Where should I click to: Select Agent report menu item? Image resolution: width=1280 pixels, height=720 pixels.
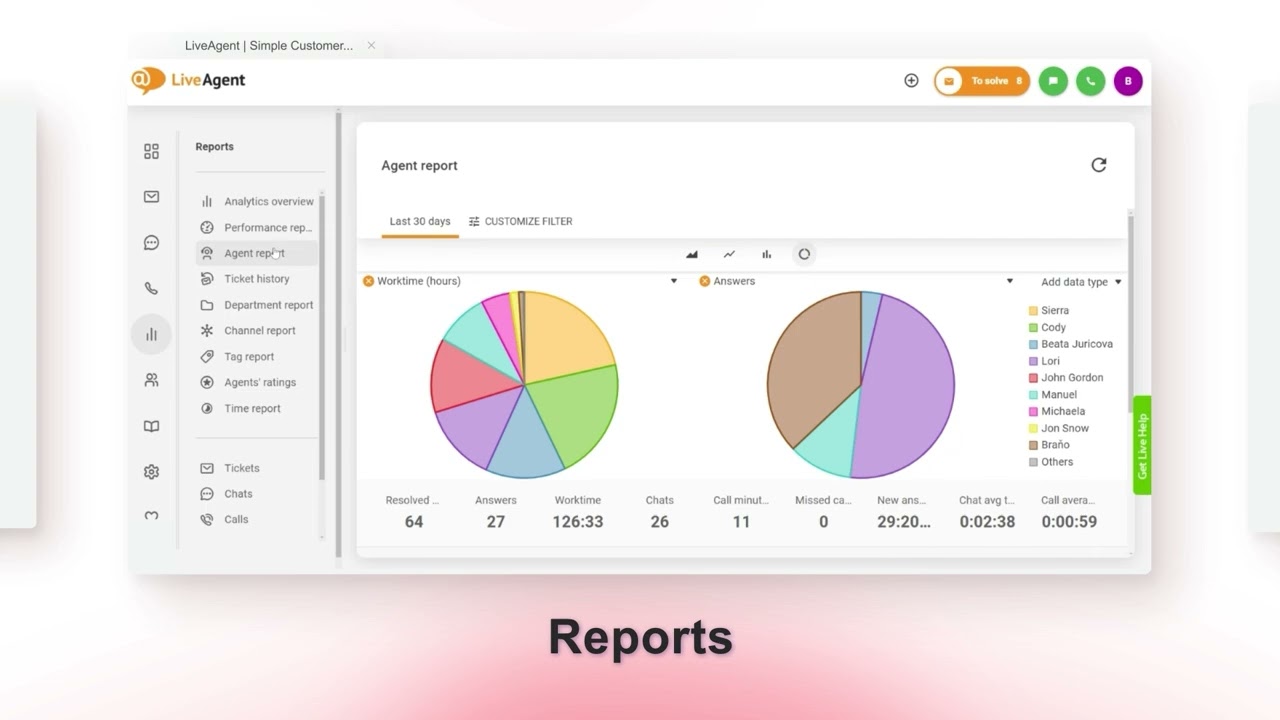click(257, 253)
